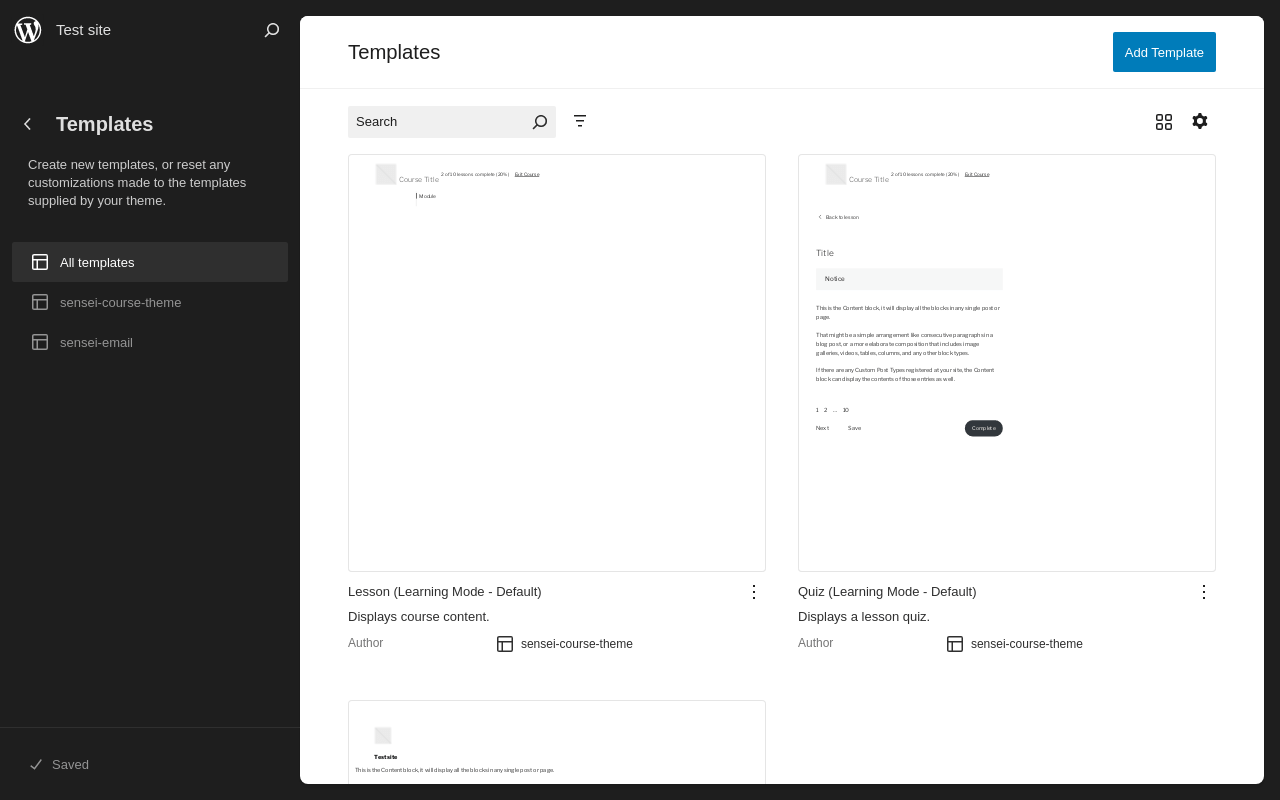Click the Add Template button
This screenshot has width=1280, height=800.
(x=1164, y=52)
